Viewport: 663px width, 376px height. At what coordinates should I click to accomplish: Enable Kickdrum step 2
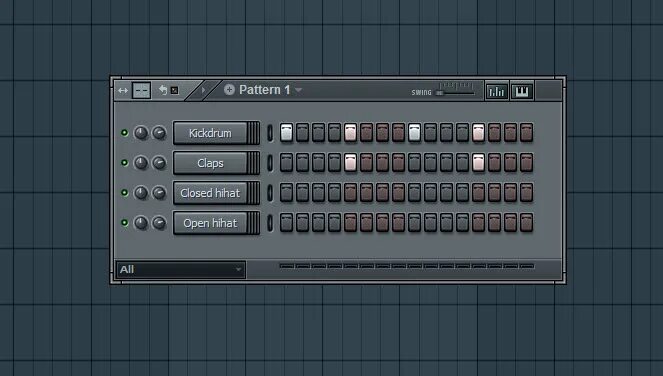point(302,132)
